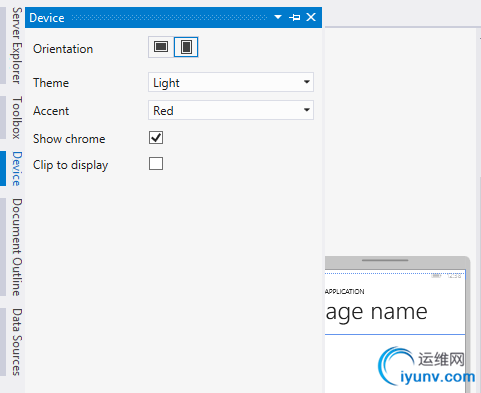Image resolution: width=481 pixels, height=393 pixels.
Task: Open the Theme dropdown
Action: point(231,82)
